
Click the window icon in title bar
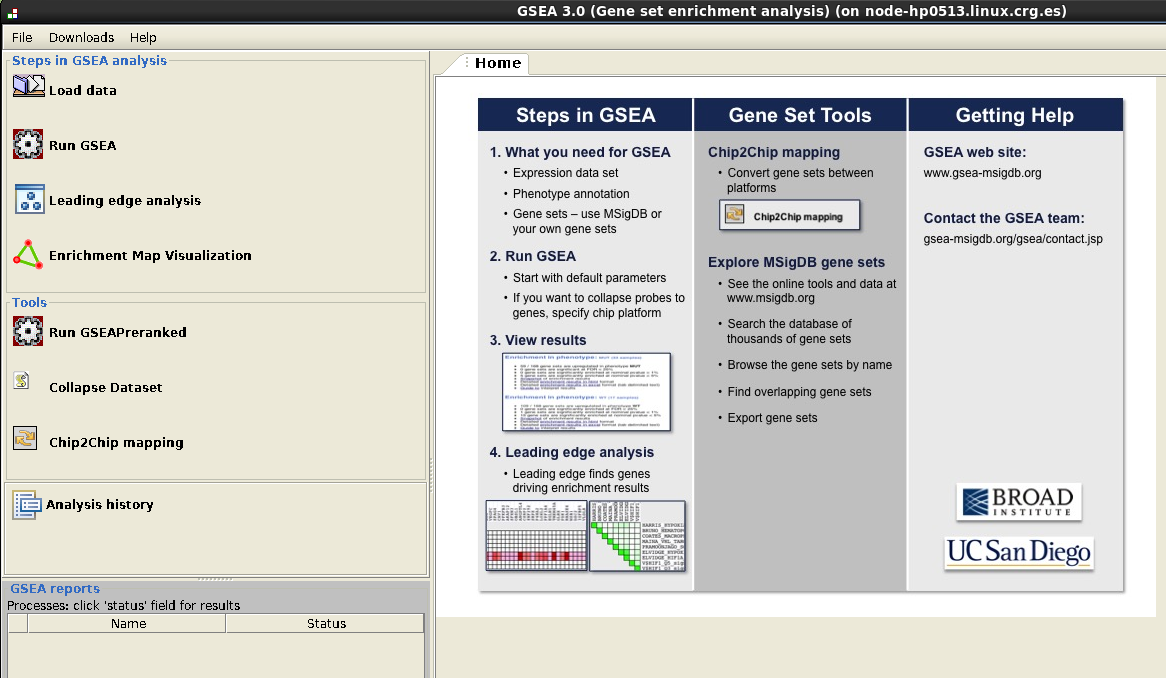(x=12, y=13)
